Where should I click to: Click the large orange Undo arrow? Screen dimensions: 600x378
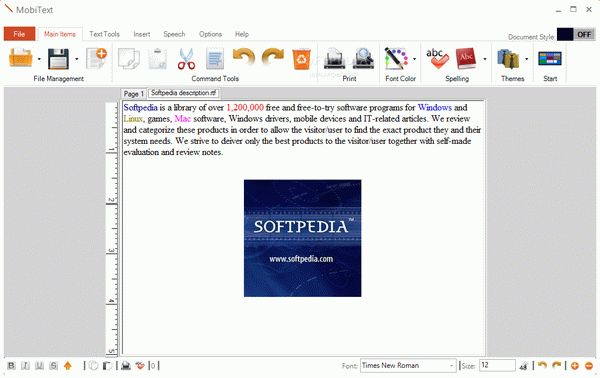pos(244,57)
